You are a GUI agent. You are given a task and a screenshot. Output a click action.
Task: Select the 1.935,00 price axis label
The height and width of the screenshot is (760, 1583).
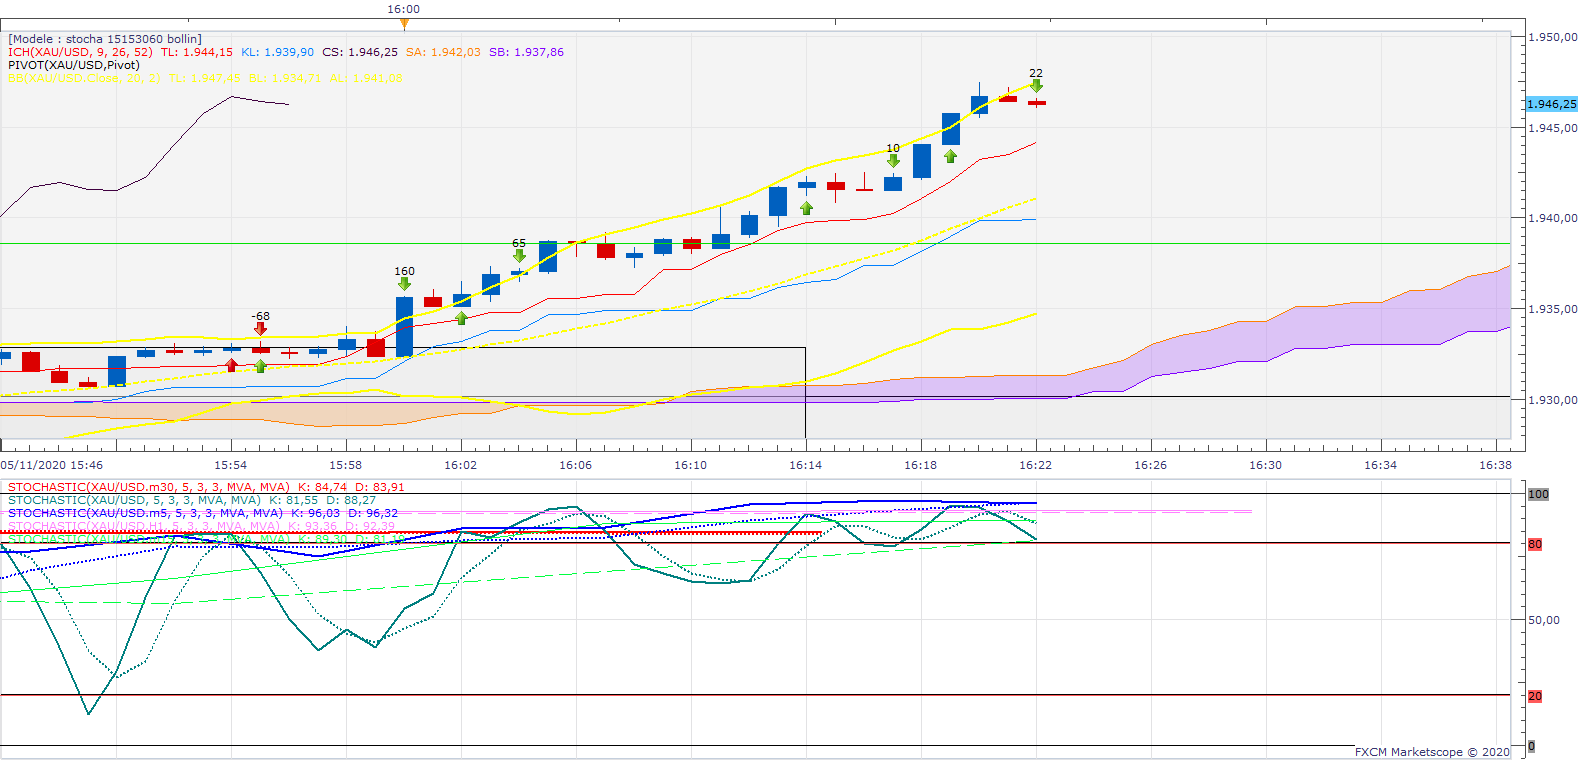tap(1553, 309)
